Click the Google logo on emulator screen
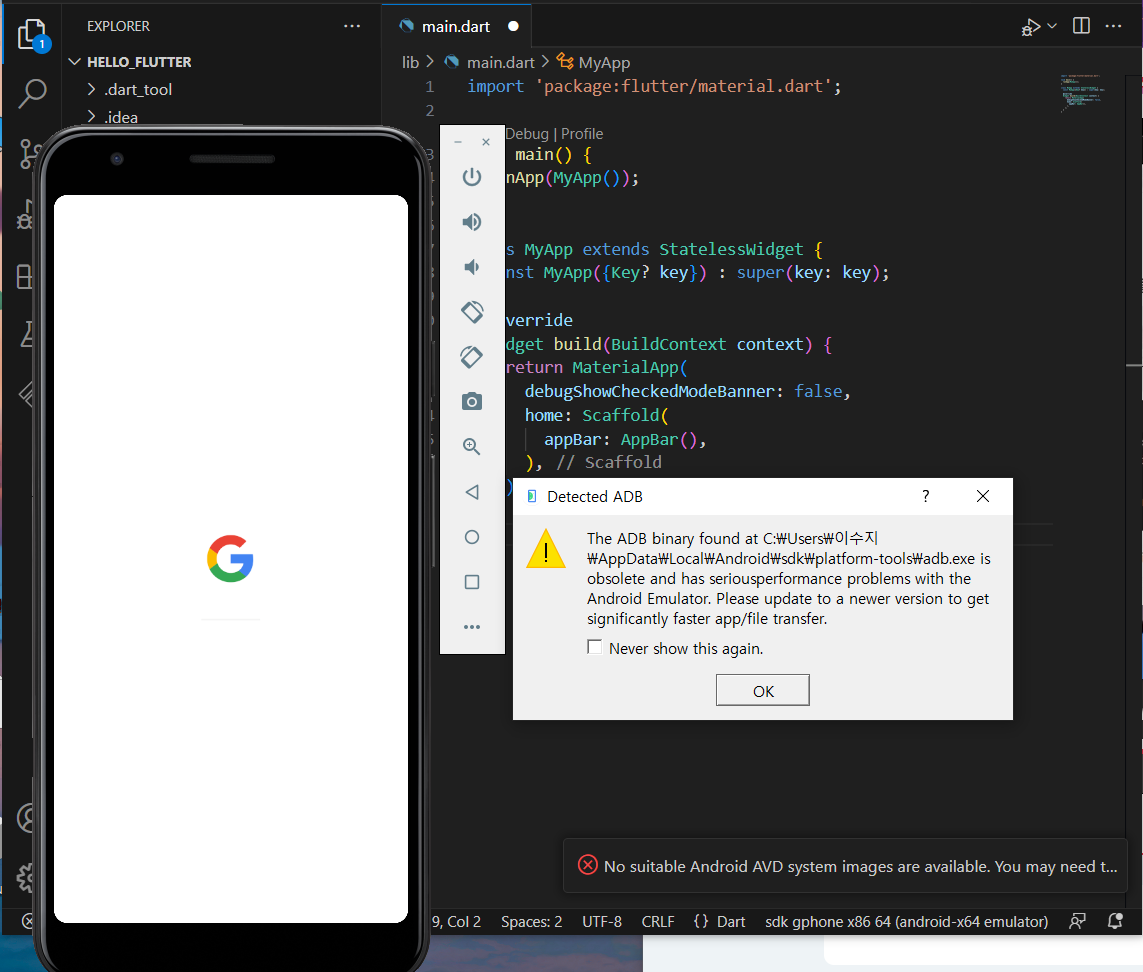 tap(230, 559)
